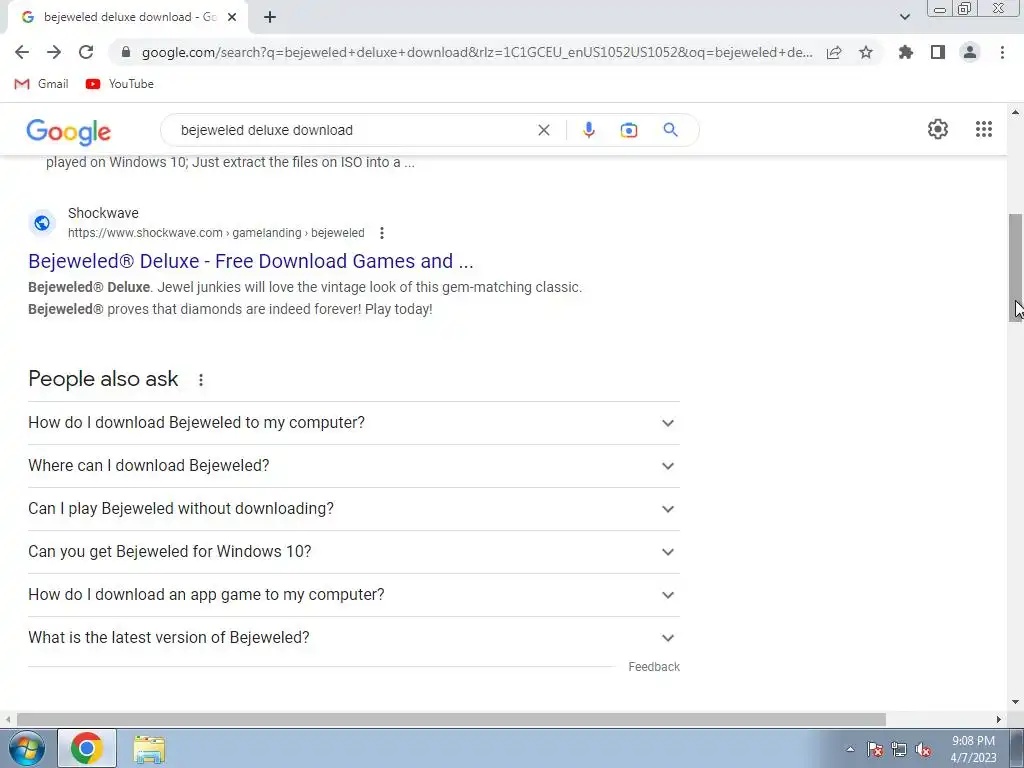The image size is (1024, 768).
Task: Click the Shockwave site globe favicon
Action: 42,223
